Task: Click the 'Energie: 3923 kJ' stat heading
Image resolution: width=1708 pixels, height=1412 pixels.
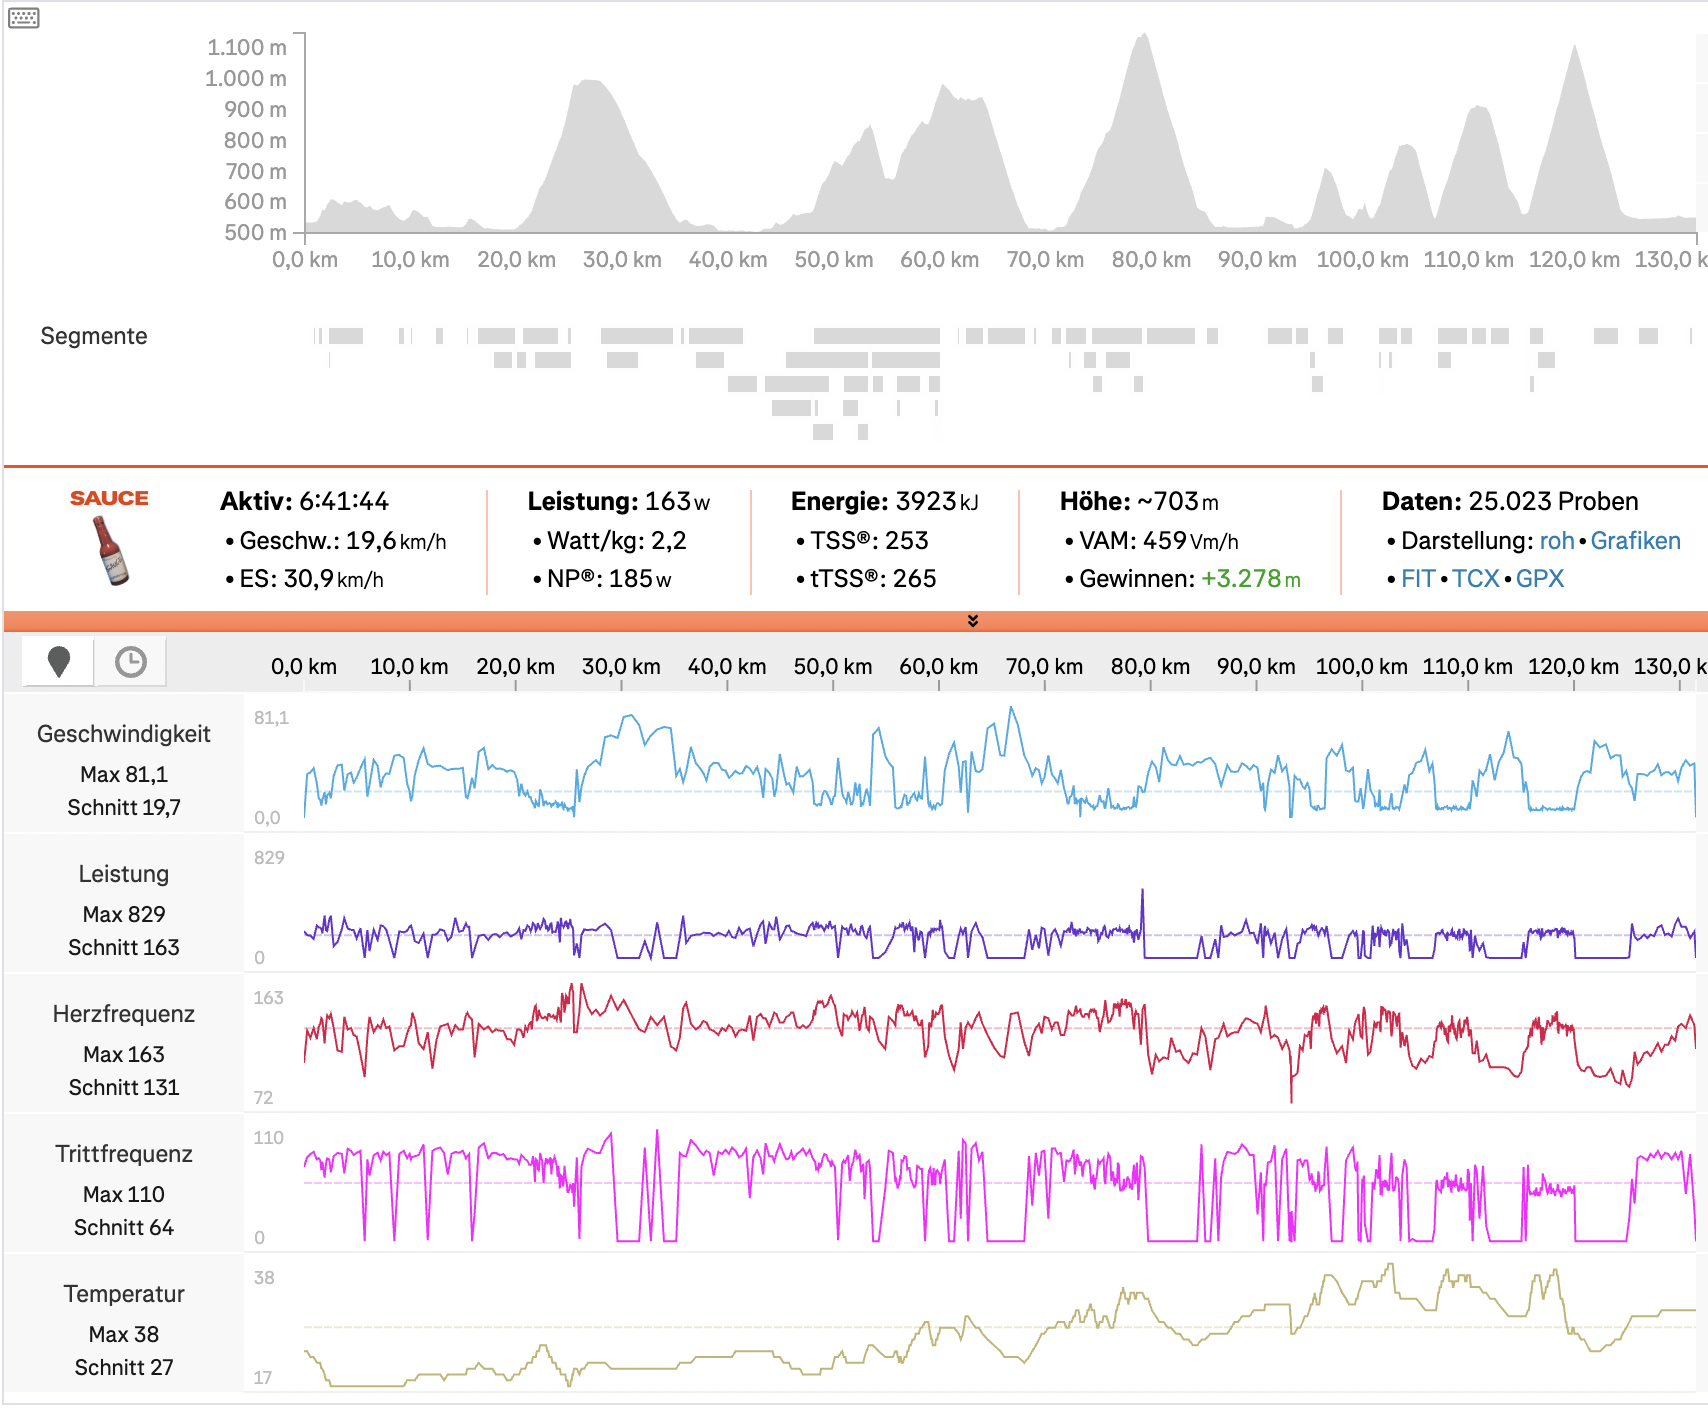Action: [885, 501]
